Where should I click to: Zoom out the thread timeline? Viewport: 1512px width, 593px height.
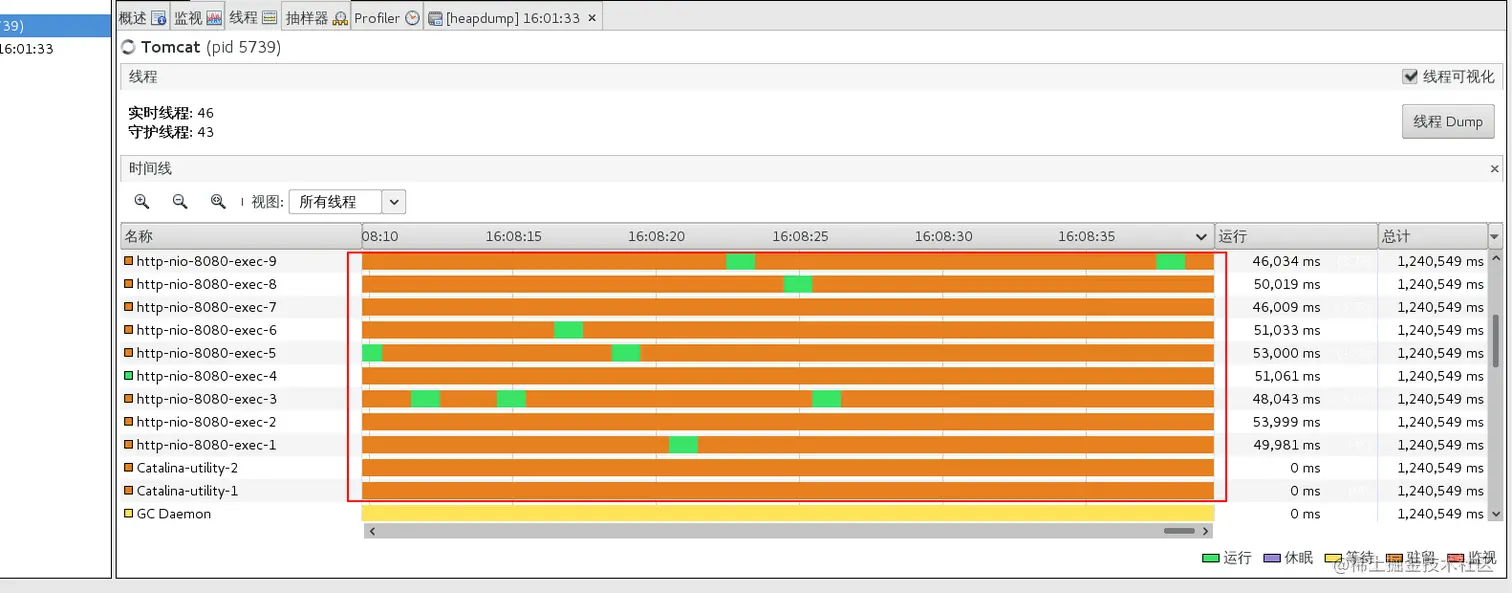[x=180, y=202]
